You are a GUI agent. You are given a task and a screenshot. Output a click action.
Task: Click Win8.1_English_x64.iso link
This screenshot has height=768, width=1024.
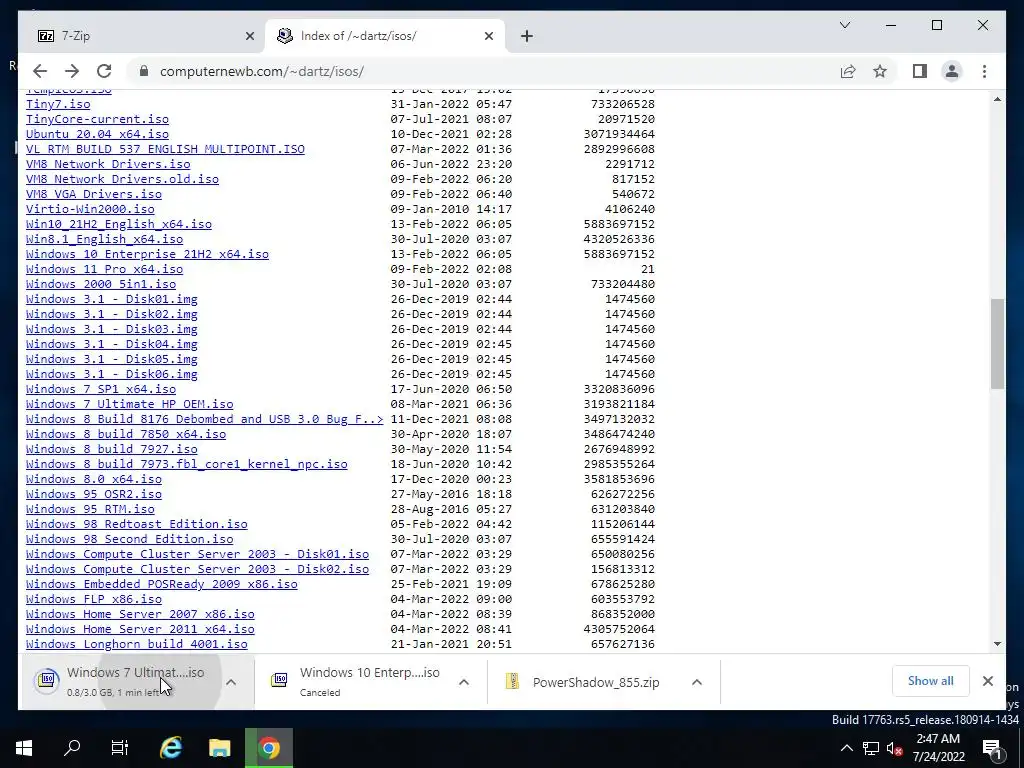coord(104,239)
